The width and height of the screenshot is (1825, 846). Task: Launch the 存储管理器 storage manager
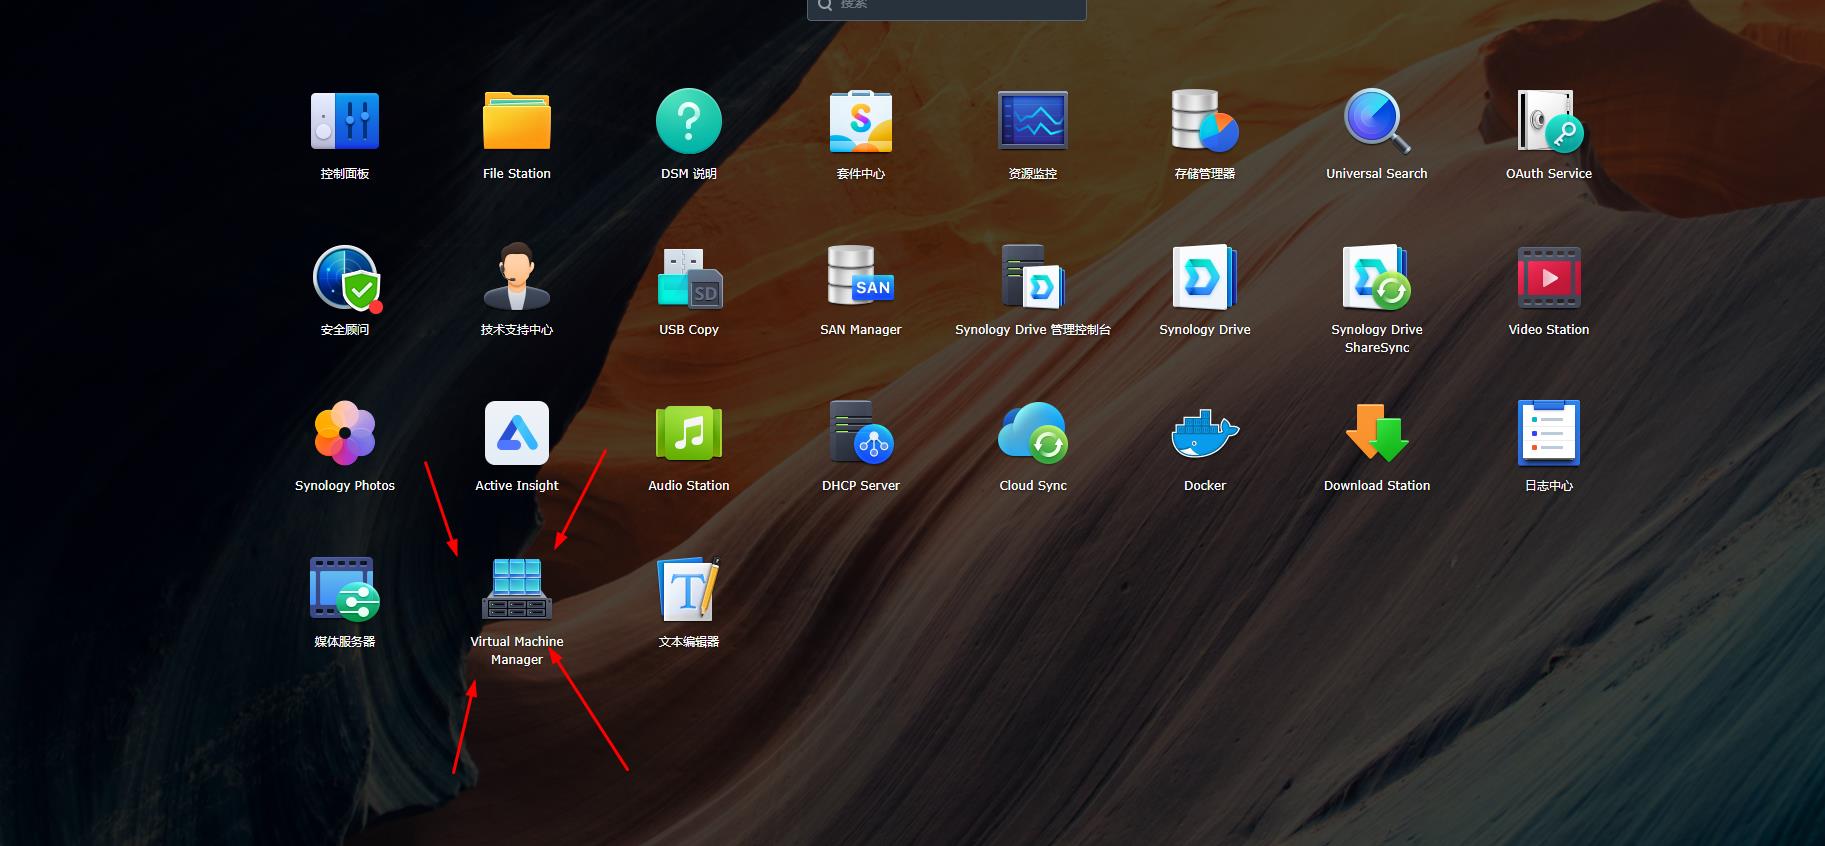point(1204,122)
